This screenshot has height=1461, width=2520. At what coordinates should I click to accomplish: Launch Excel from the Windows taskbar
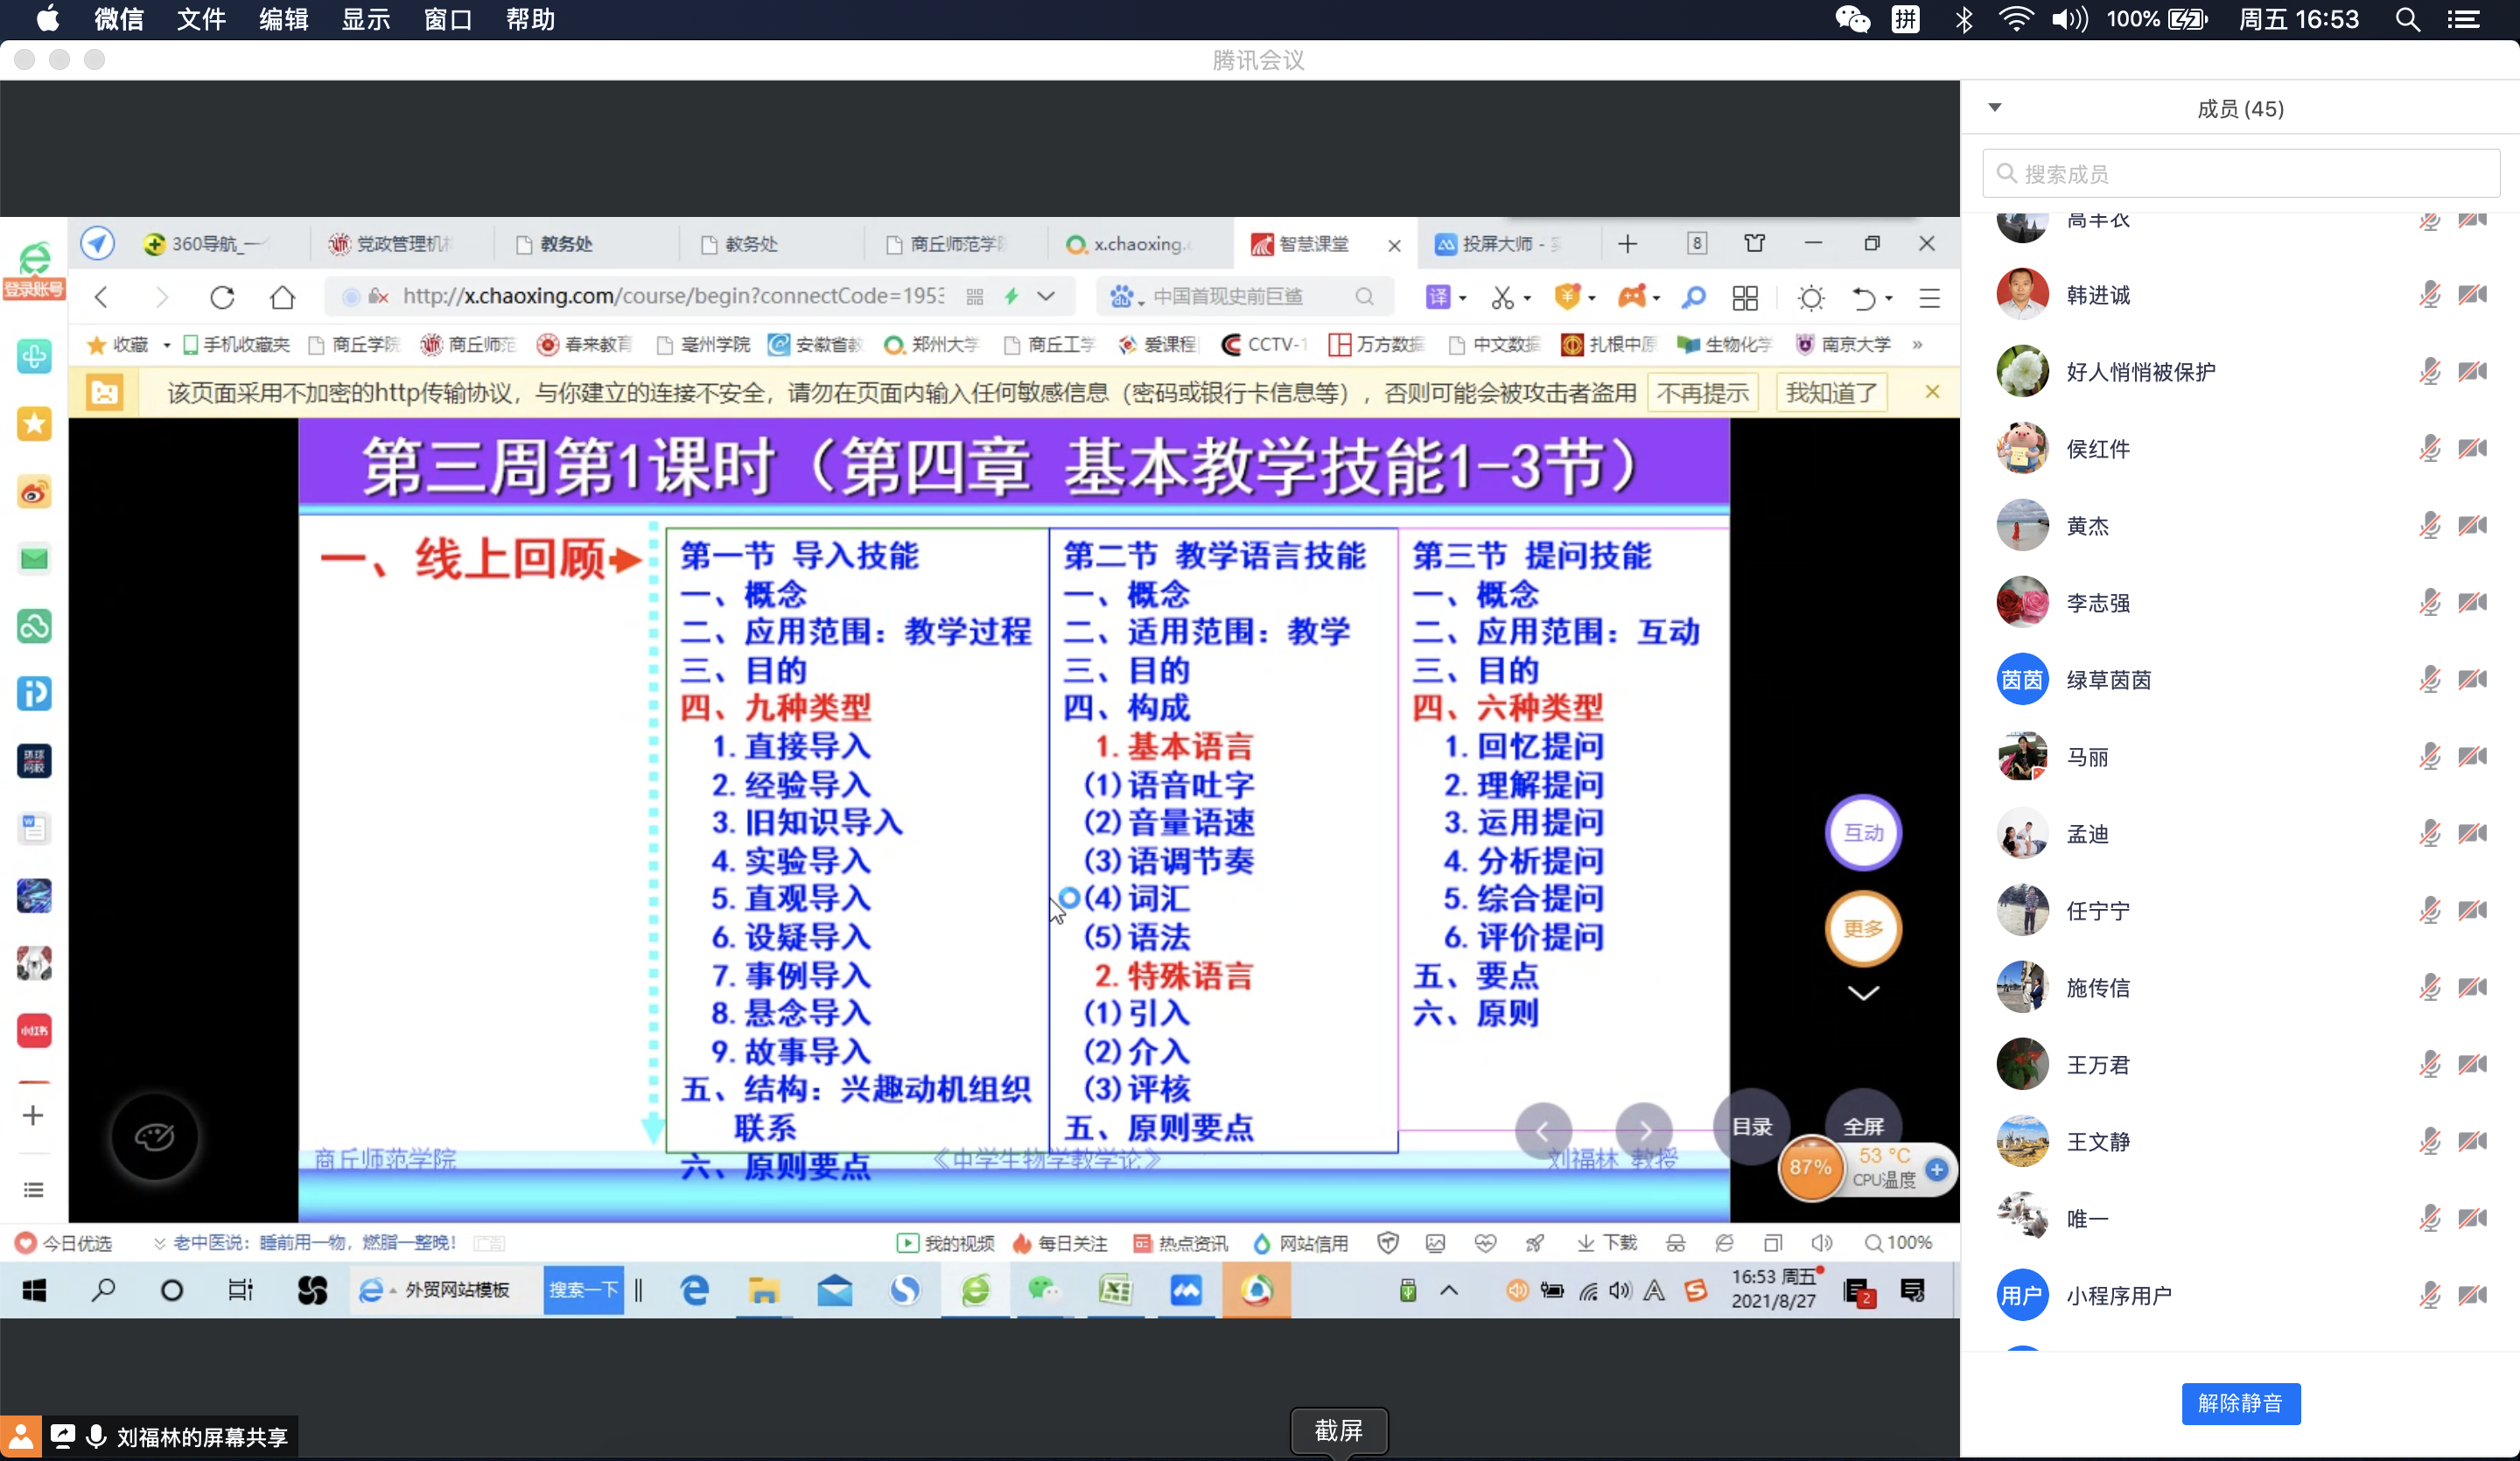tap(1115, 1291)
